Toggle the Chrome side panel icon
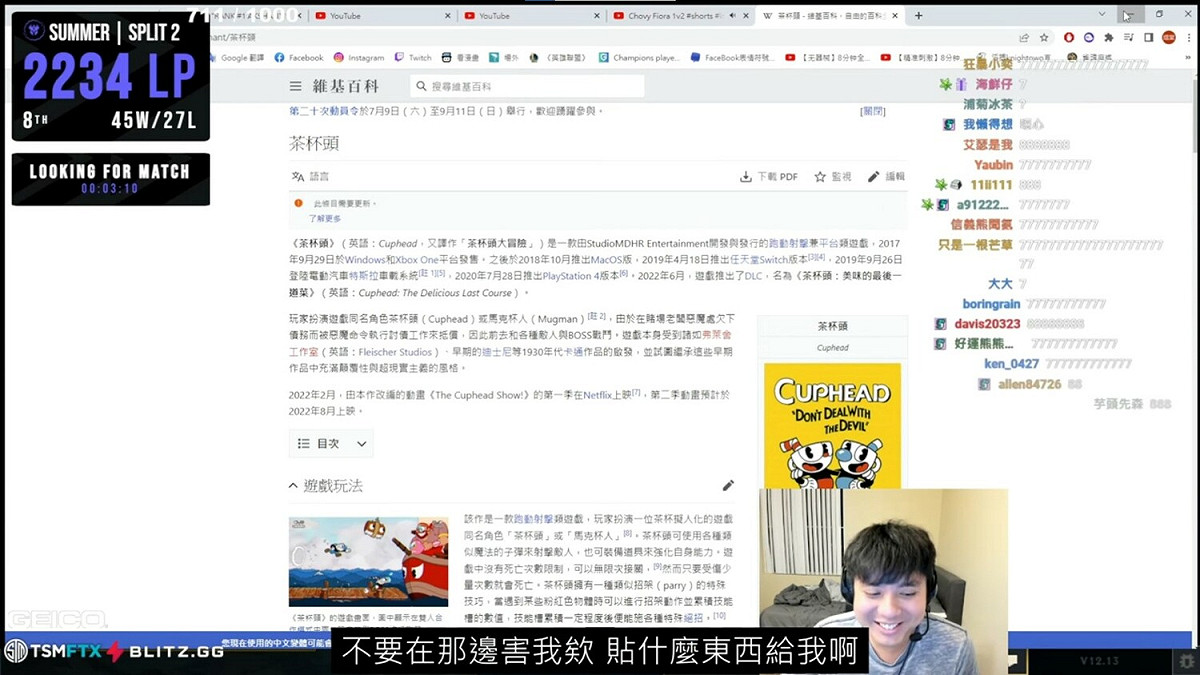 (x=1148, y=37)
